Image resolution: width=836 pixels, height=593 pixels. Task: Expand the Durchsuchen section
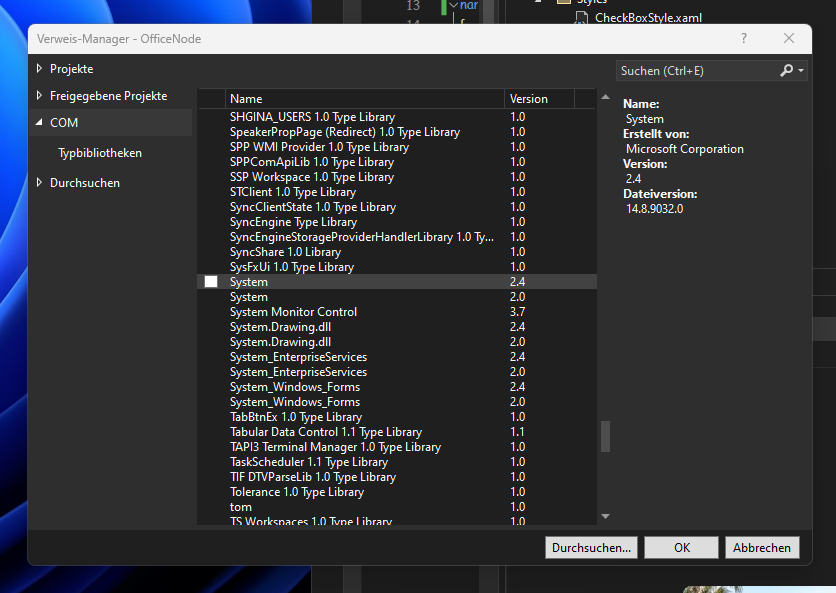point(39,182)
